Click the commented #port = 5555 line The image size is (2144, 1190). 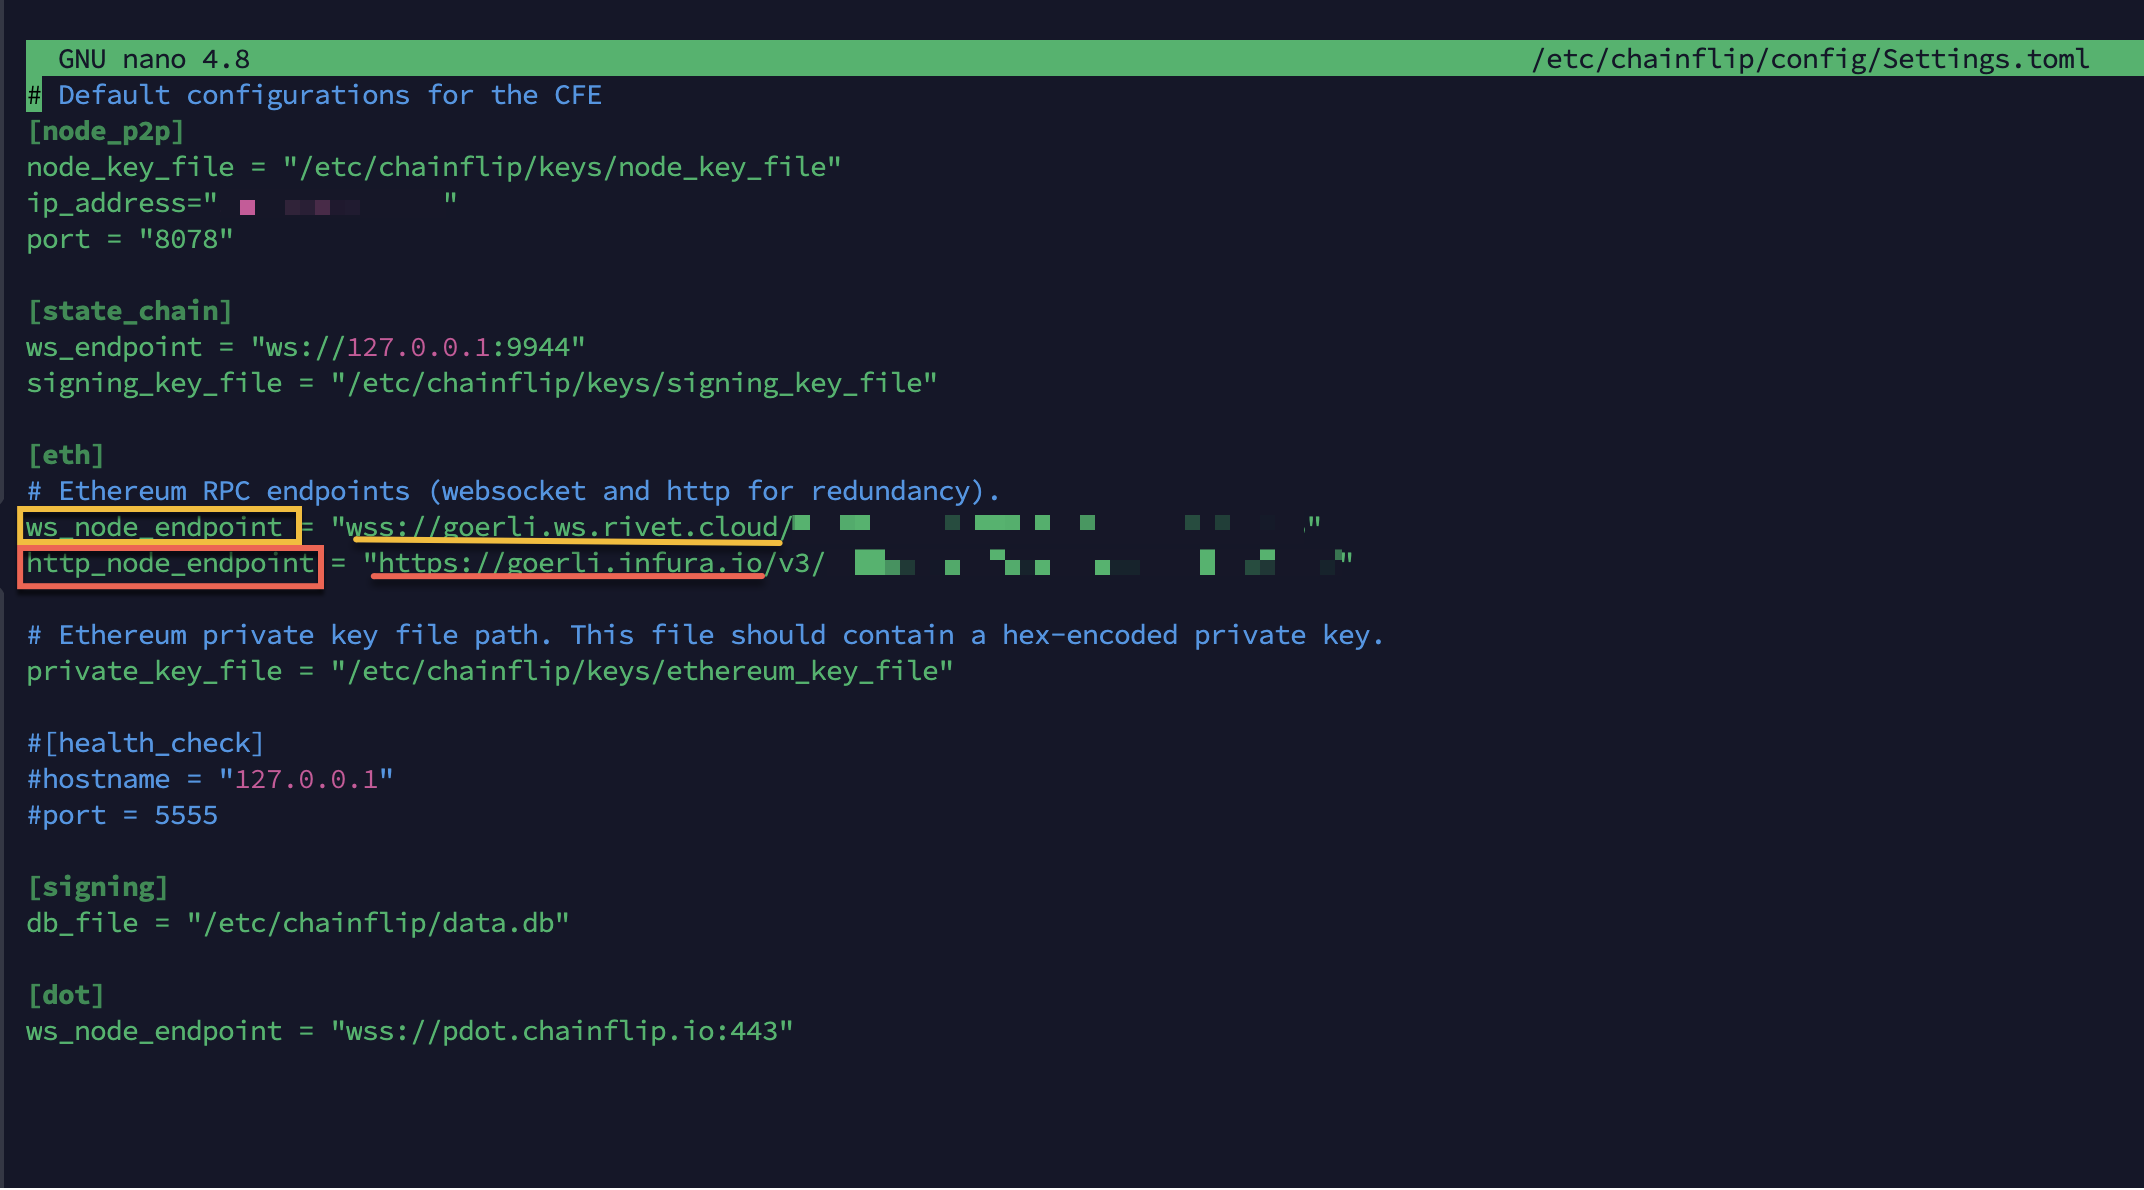coord(122,815)
